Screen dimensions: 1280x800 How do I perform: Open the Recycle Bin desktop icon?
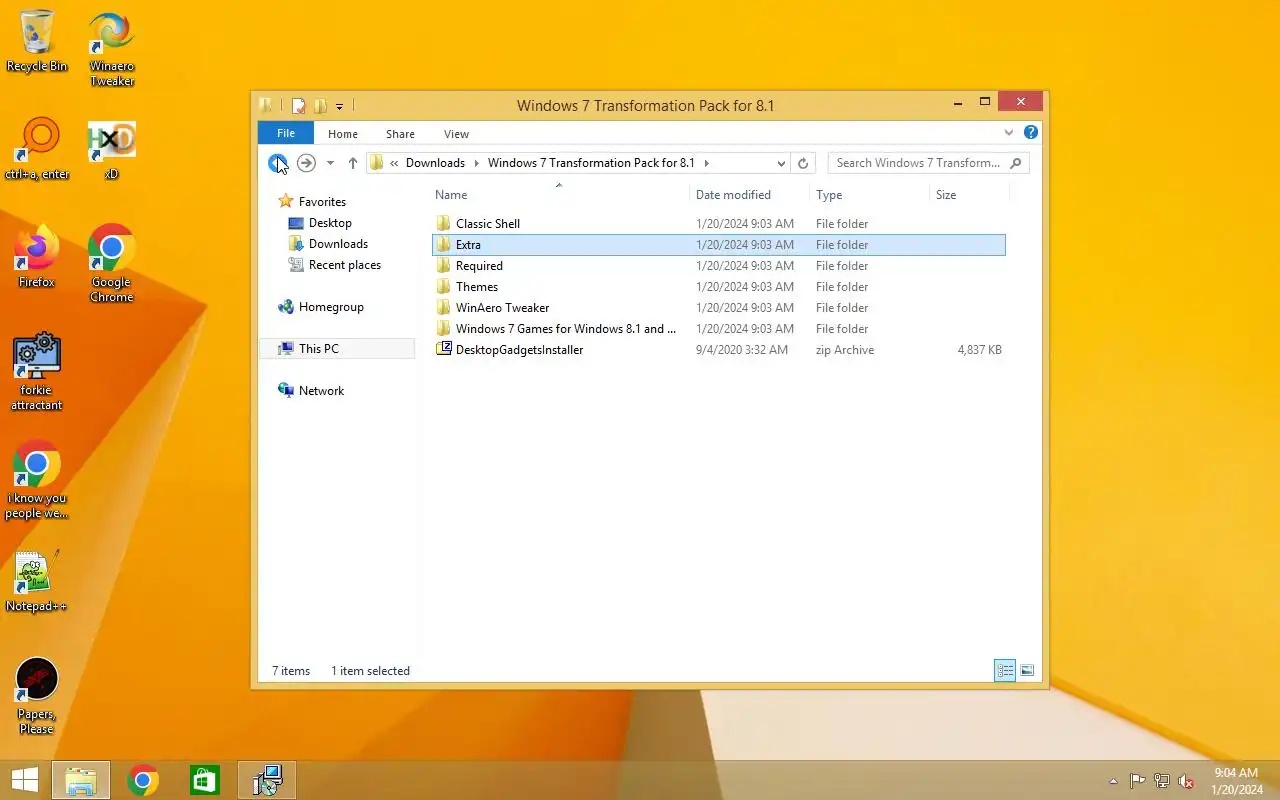point(37,41)
